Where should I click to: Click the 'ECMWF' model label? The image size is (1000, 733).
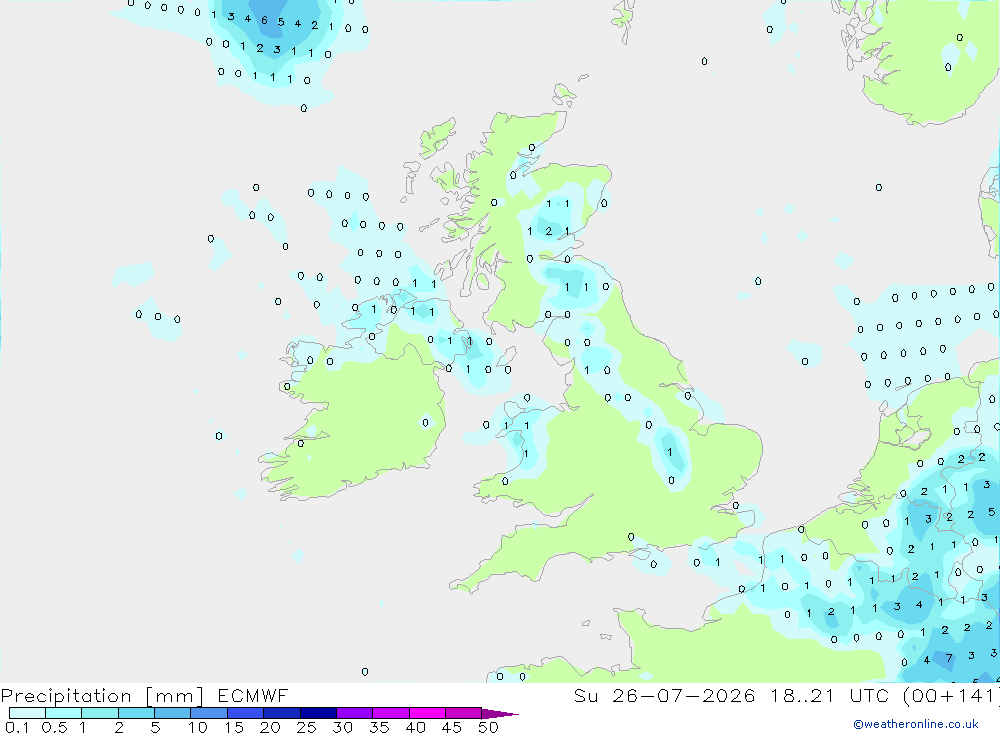coord(253,696)
